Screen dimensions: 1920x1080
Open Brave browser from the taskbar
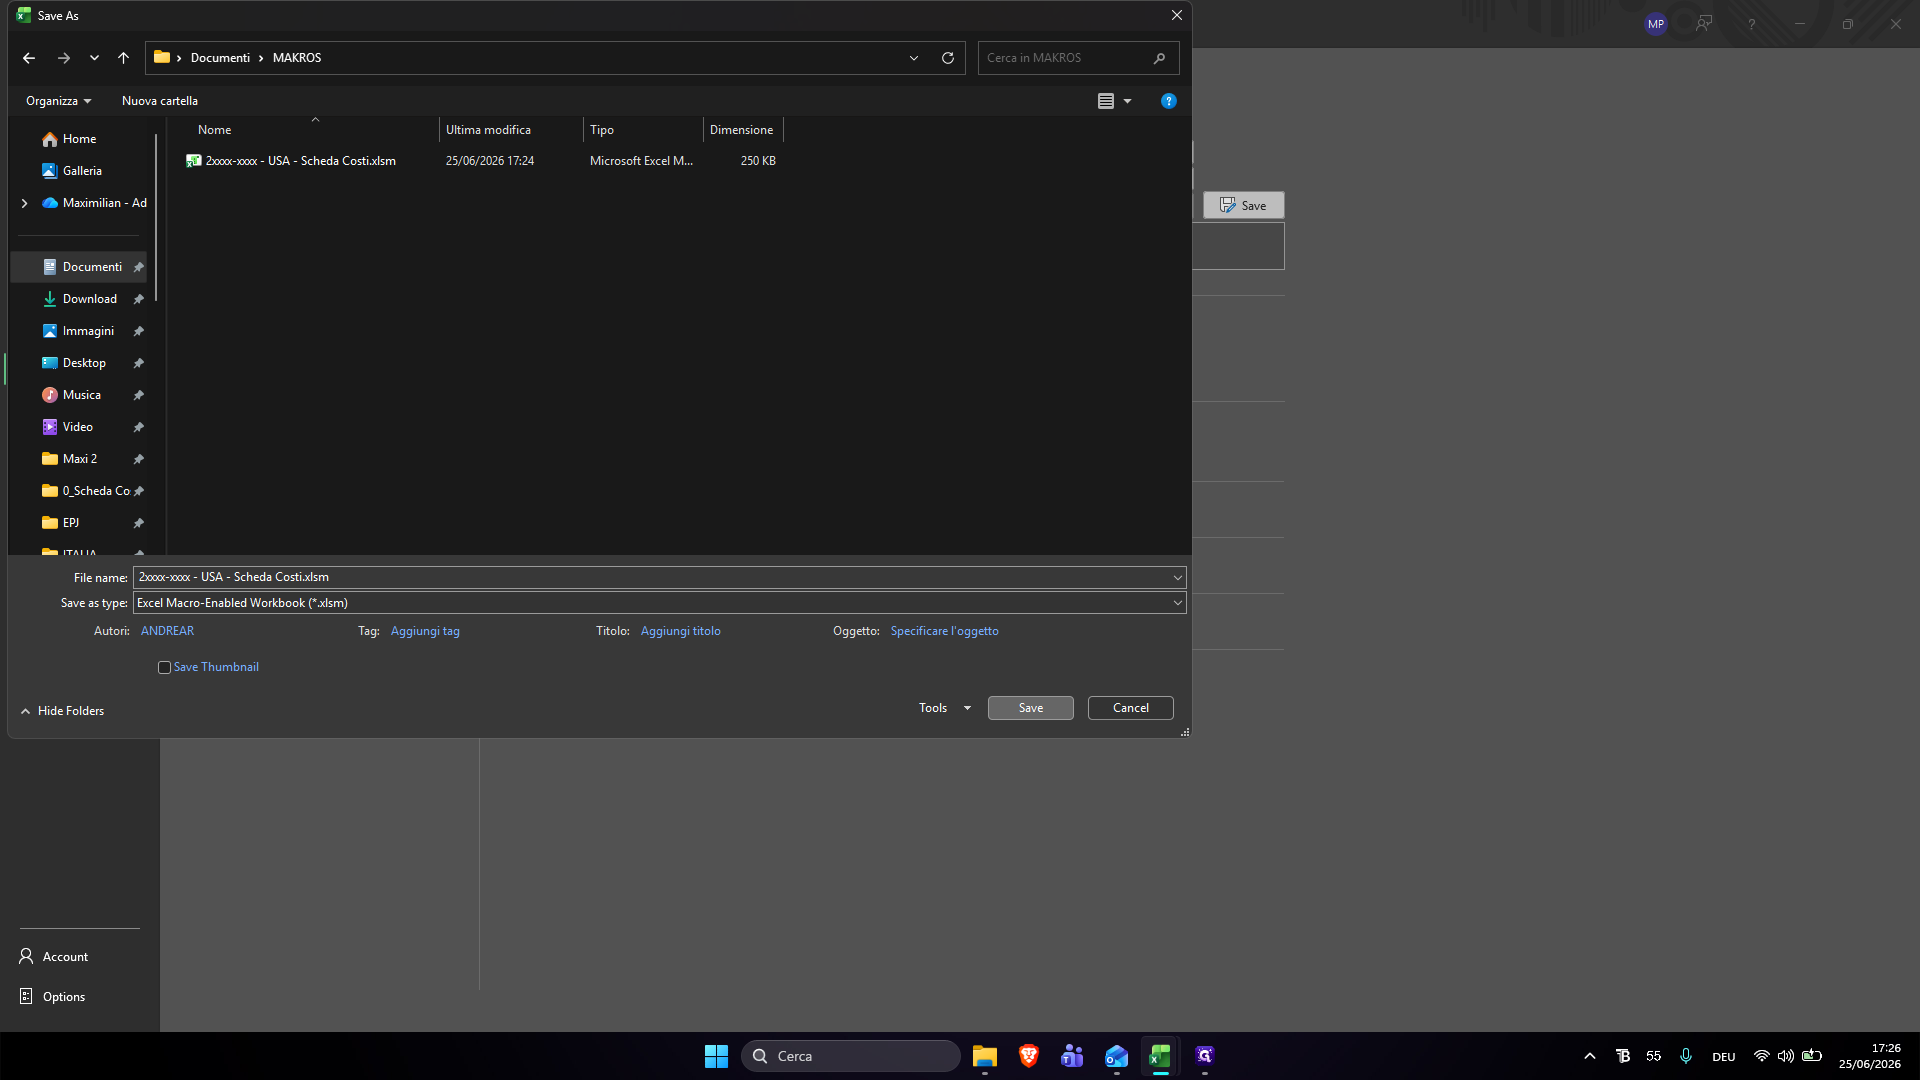(x=1028, y=1056)
